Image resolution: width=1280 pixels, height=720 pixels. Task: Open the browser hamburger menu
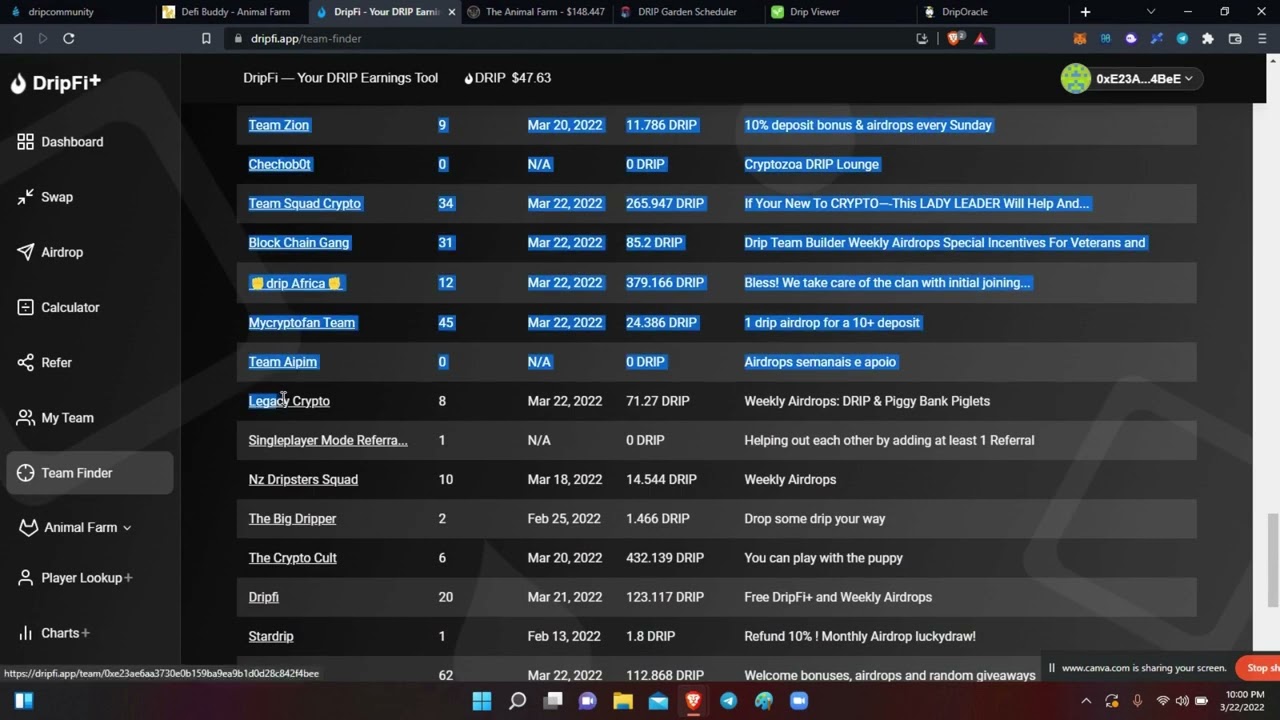tap(1260, 39)
